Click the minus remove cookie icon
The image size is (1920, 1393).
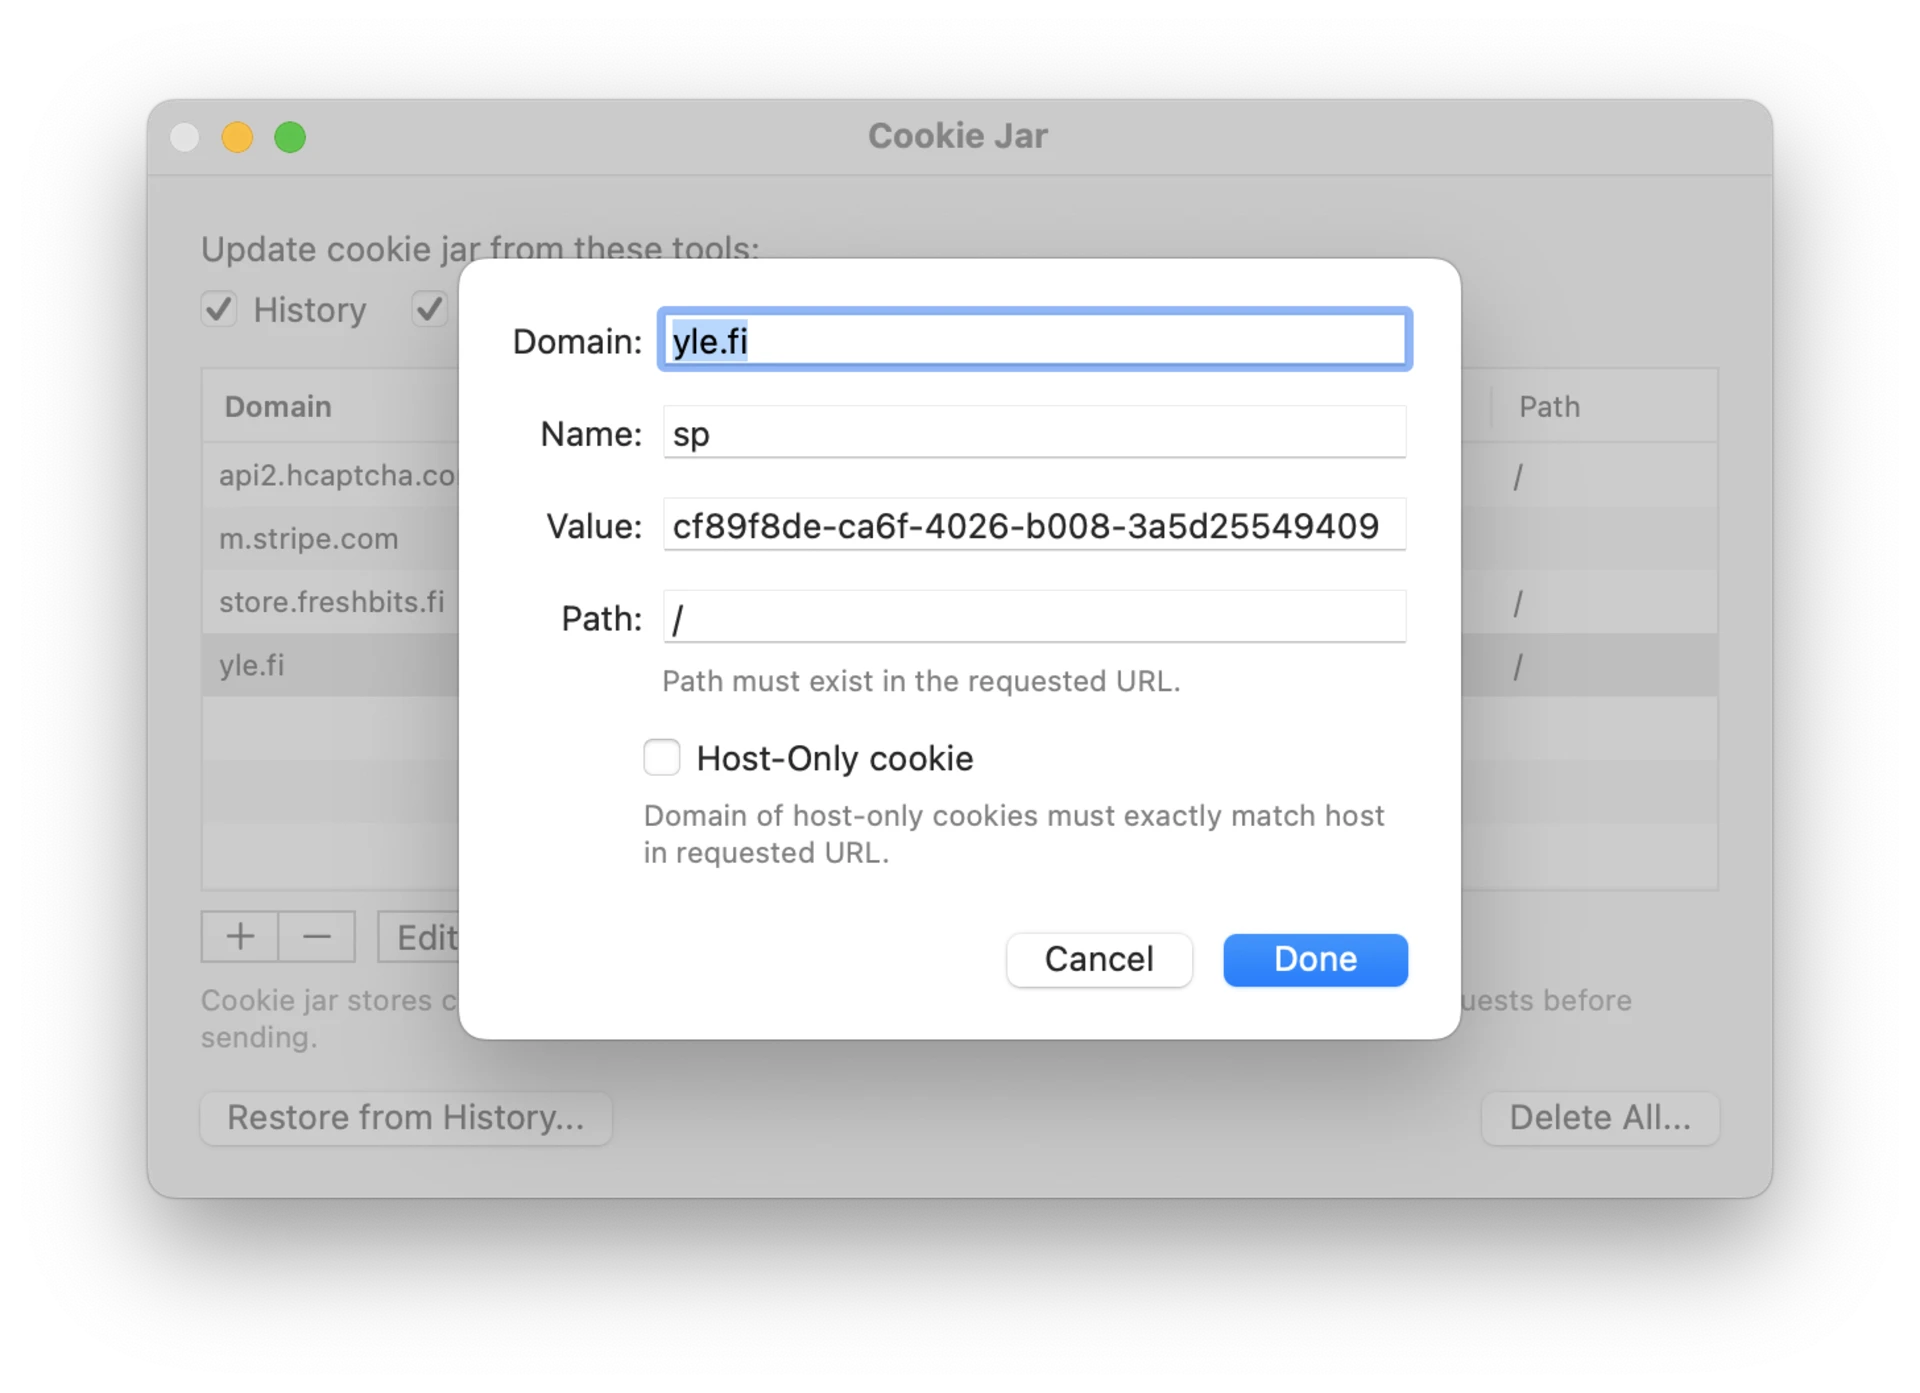(x=317, y=937)
